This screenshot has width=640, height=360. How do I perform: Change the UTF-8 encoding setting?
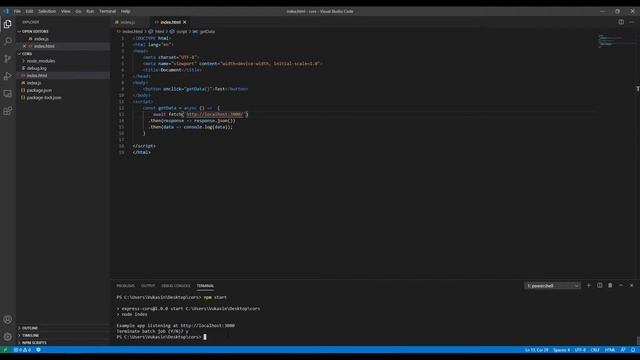pos(580,350)
